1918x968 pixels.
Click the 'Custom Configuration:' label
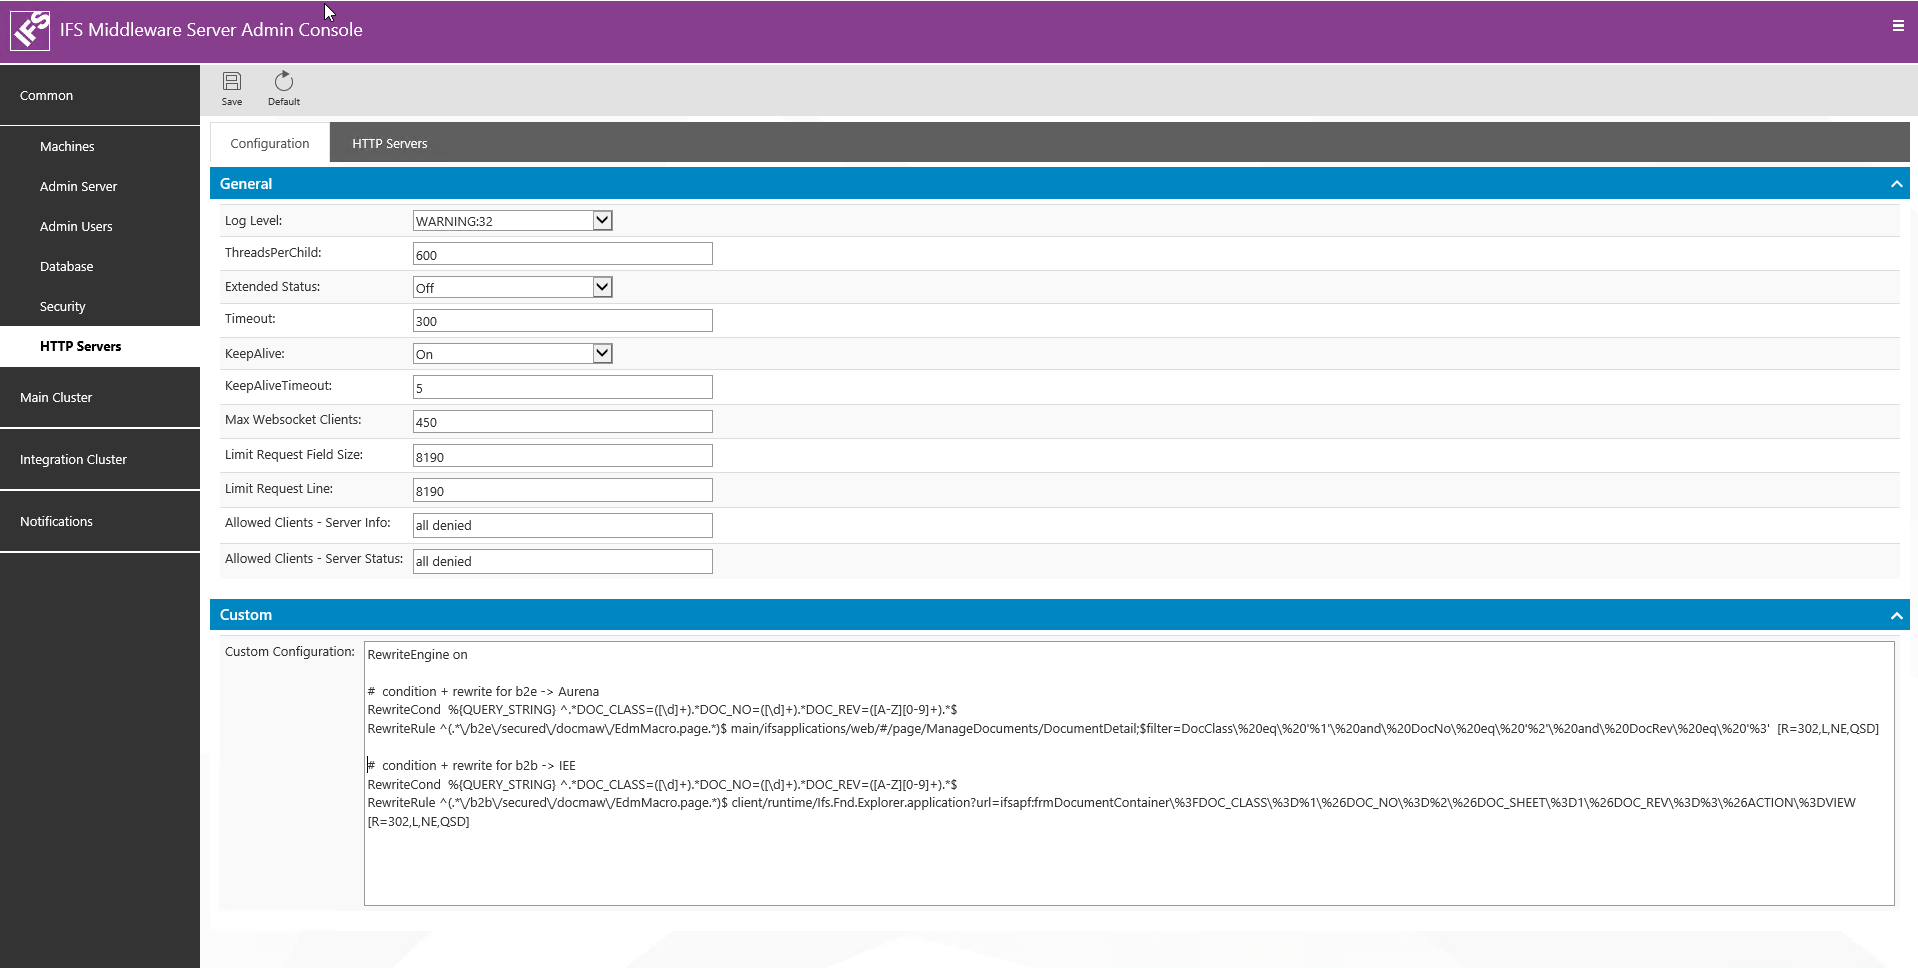(290, 652)
